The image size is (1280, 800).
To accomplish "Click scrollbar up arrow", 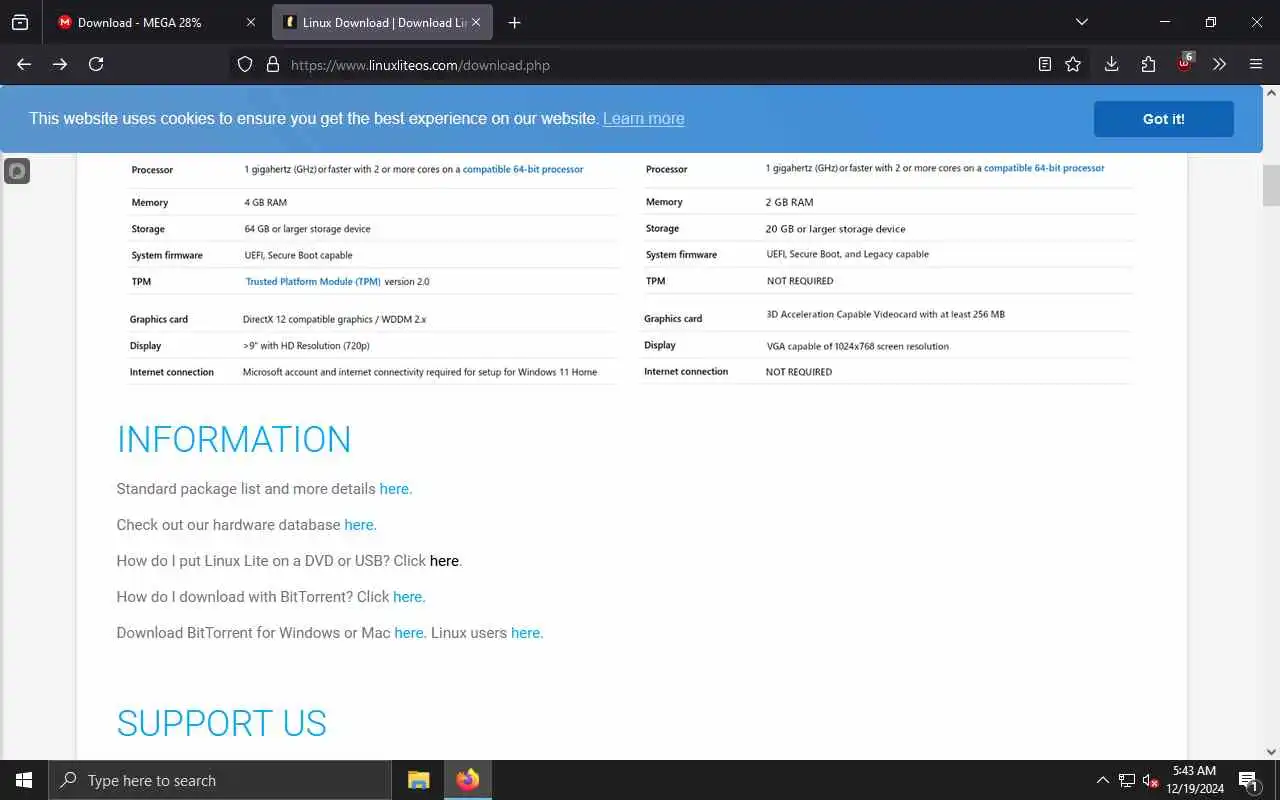I will pos(1271,93).
